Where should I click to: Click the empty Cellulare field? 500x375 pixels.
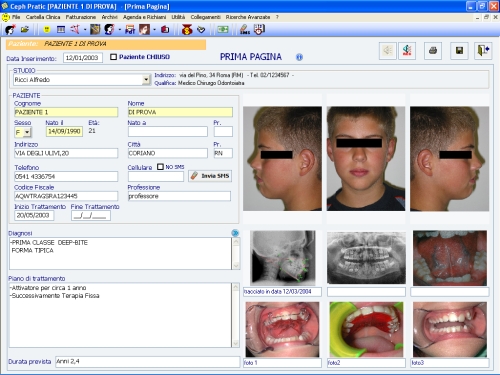point(156,177)
